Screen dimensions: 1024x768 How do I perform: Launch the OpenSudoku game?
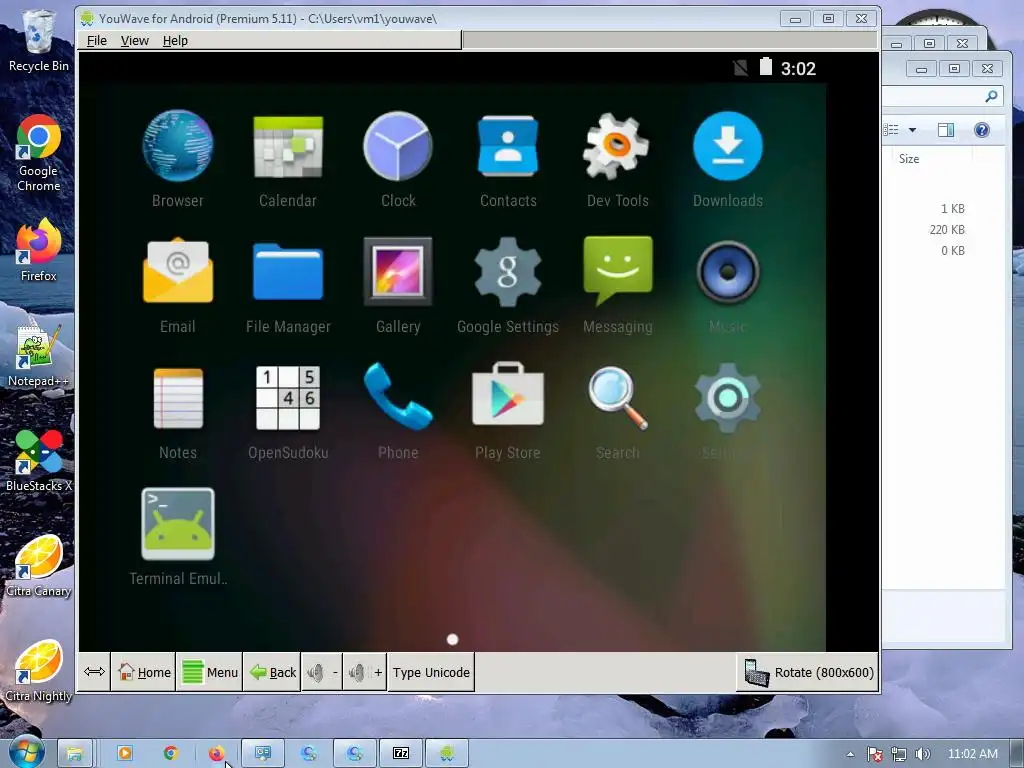pos(288,398)
